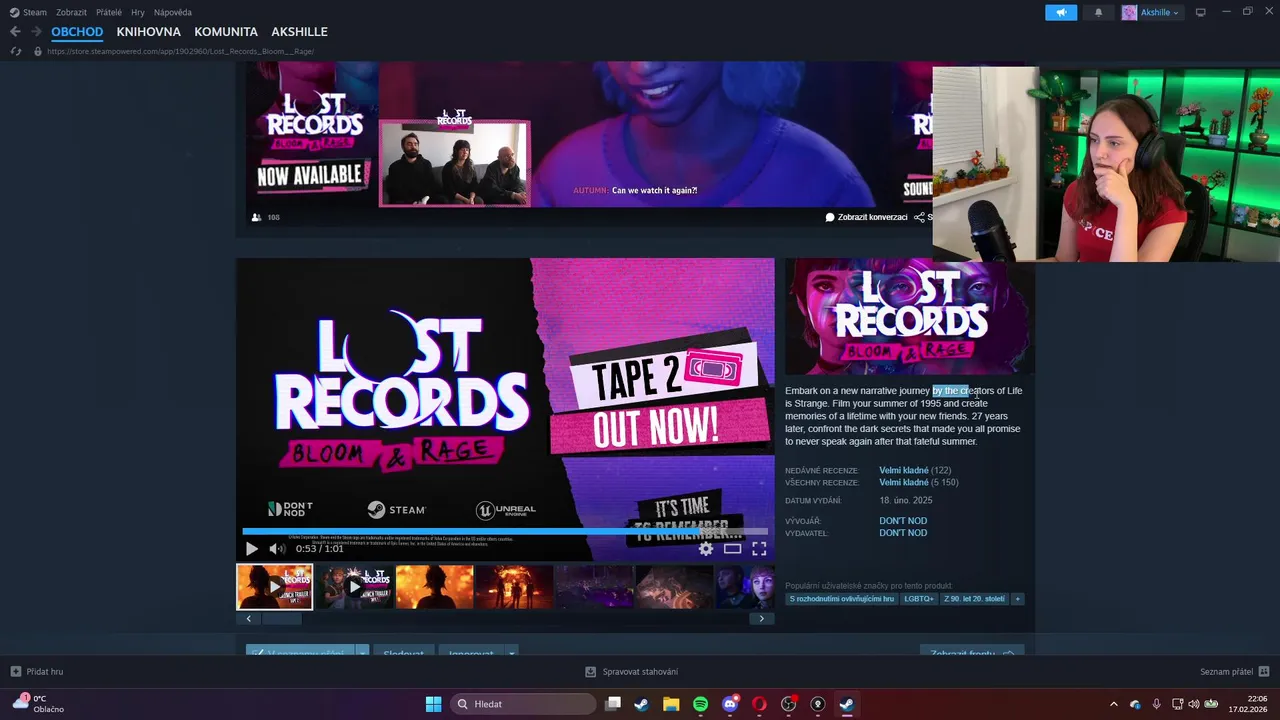Open Task View on the taskbar

pos(613,704)
